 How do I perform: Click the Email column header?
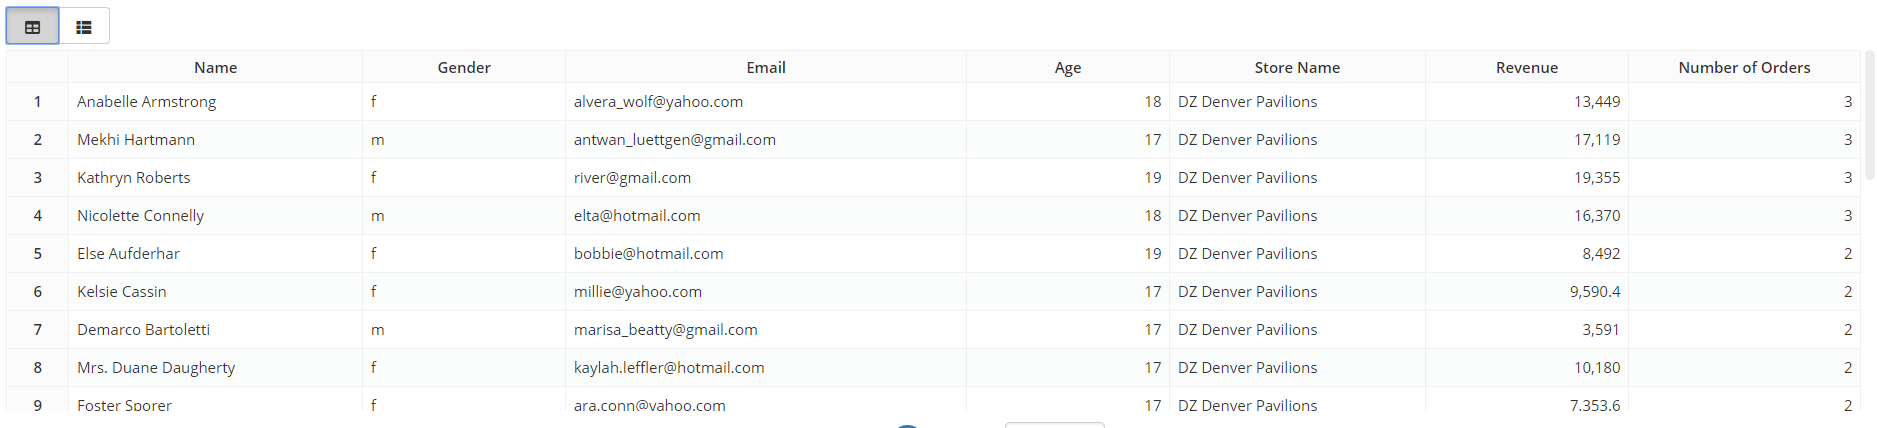click(x=766, y=68)
